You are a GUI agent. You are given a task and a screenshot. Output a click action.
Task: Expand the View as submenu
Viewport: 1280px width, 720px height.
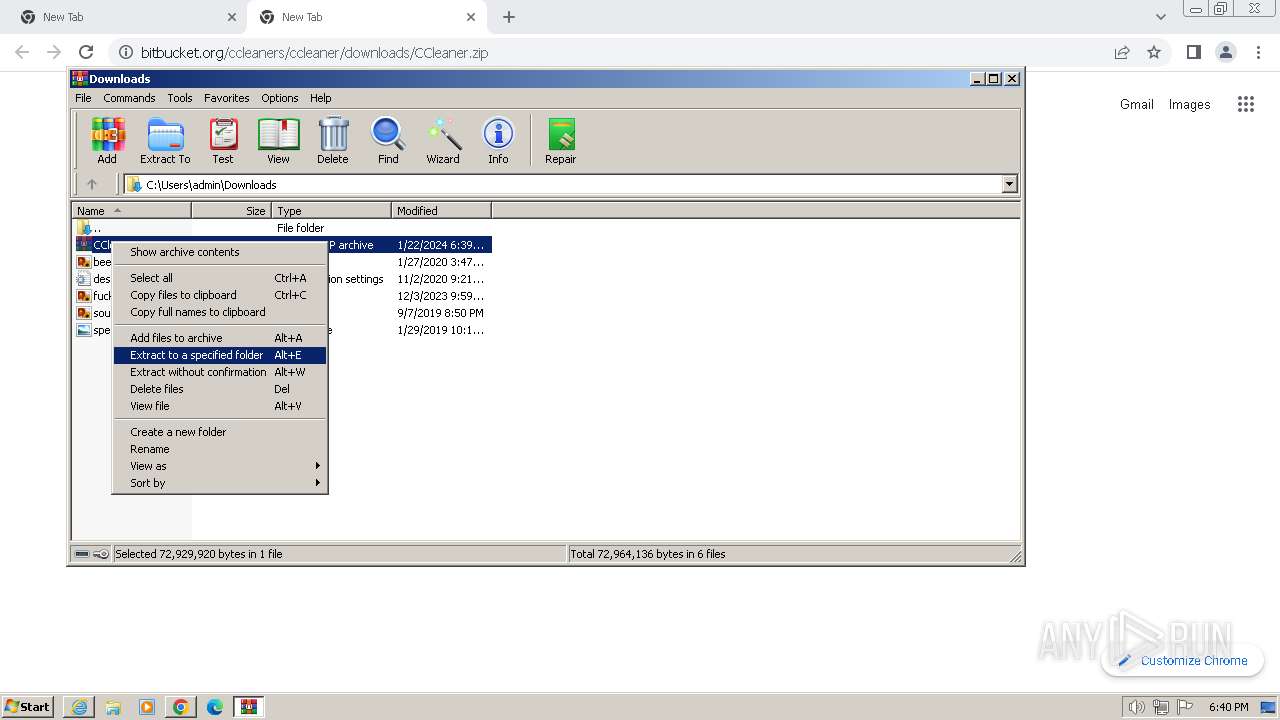point(220,466)
